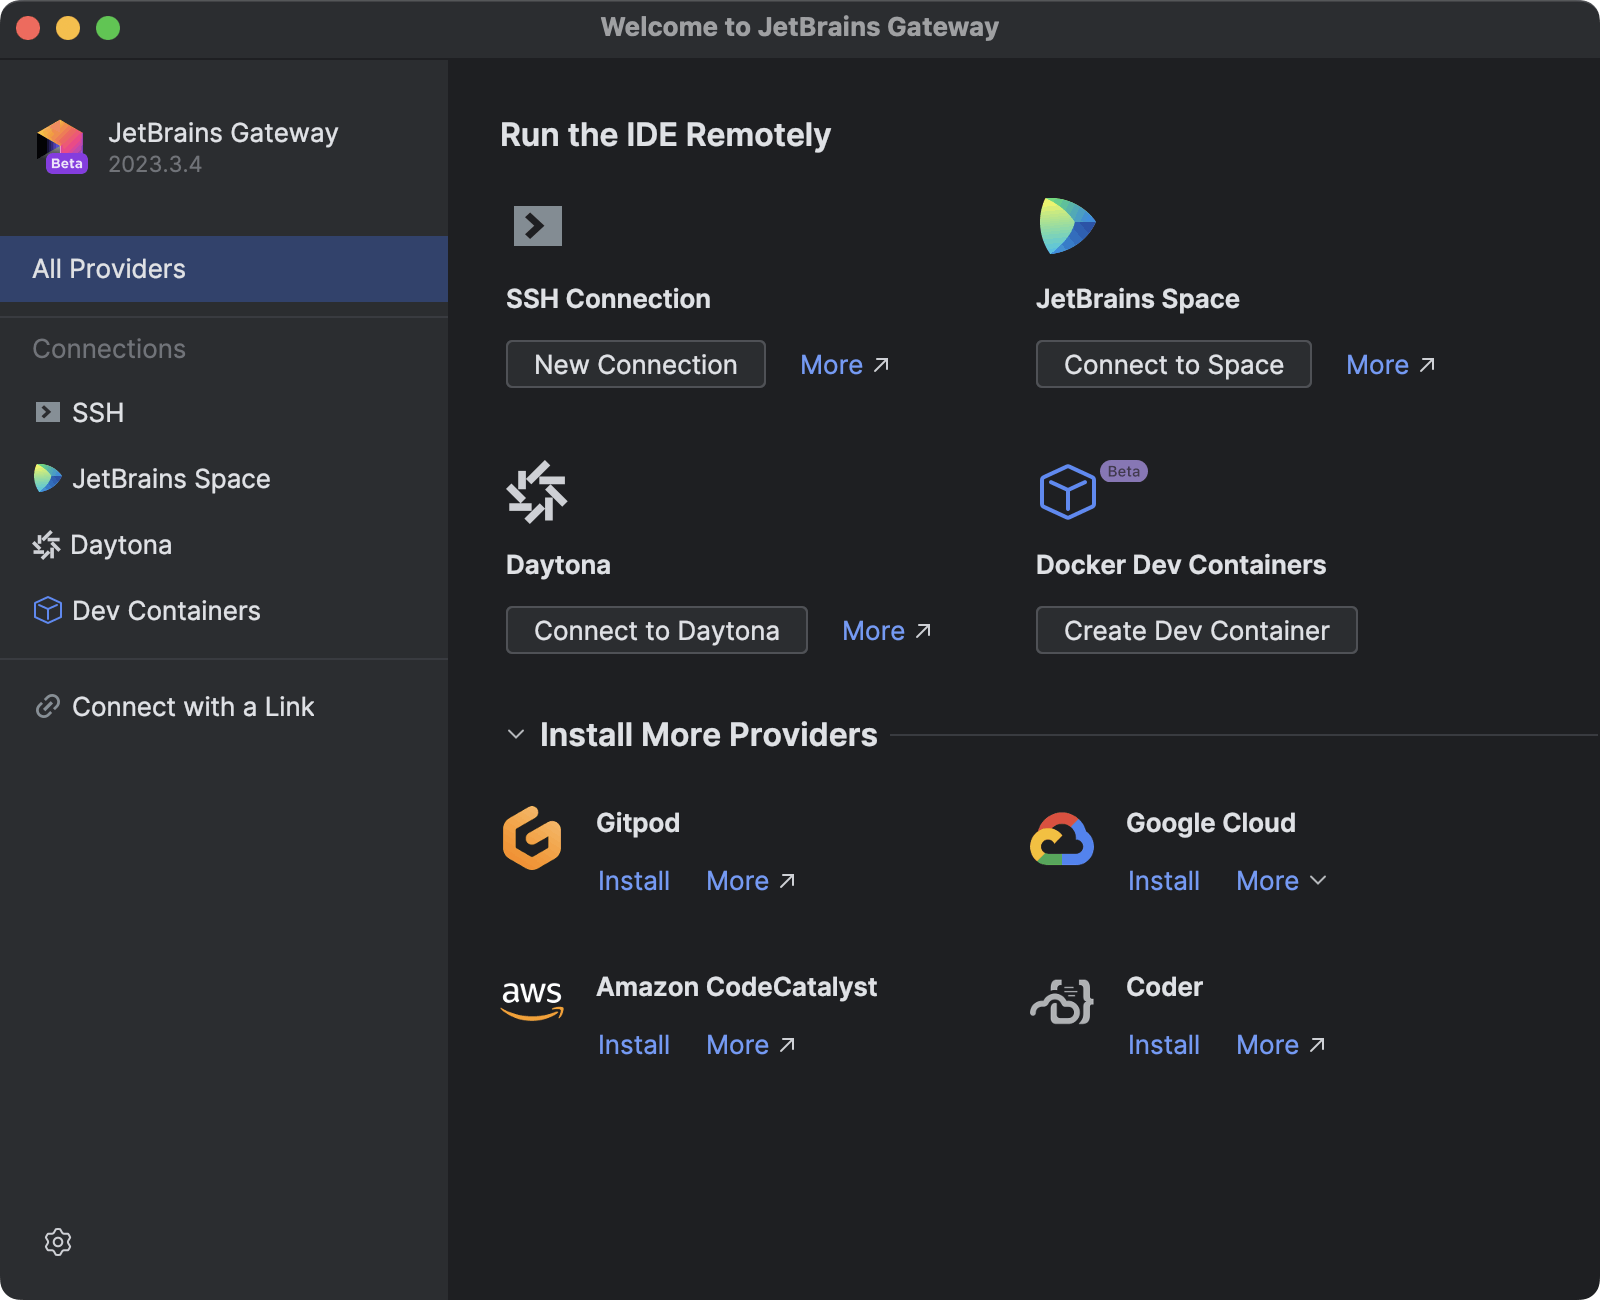The image size is (1600, 1300).
Task: Click the SSH terminal icon in sidebar
Action: click(x=47, y=412)
